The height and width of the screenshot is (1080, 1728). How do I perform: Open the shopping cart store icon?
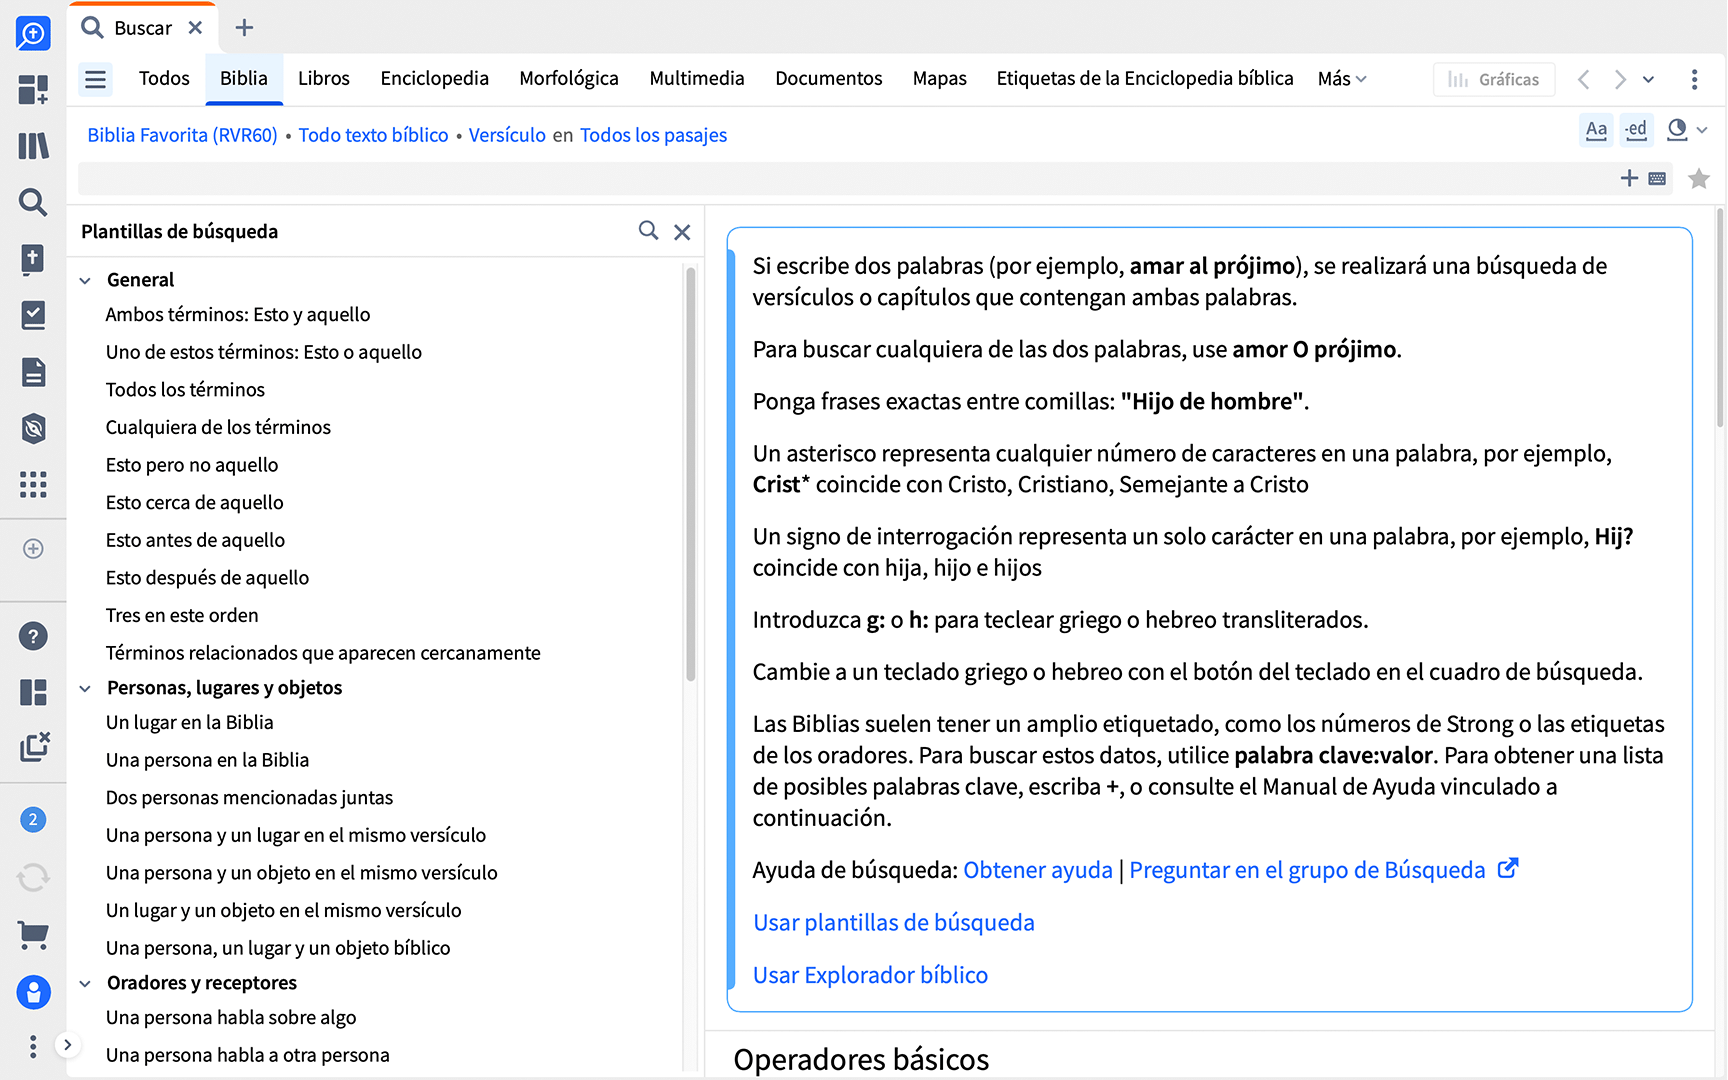pos(33,935)
